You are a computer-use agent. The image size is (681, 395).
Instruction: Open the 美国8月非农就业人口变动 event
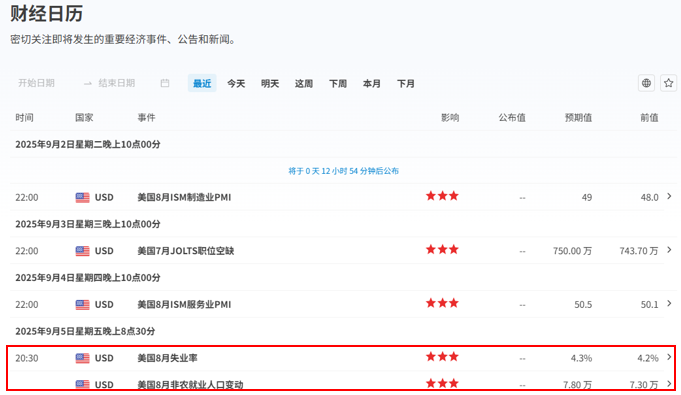pyautogui.click(x=190, y=385)
